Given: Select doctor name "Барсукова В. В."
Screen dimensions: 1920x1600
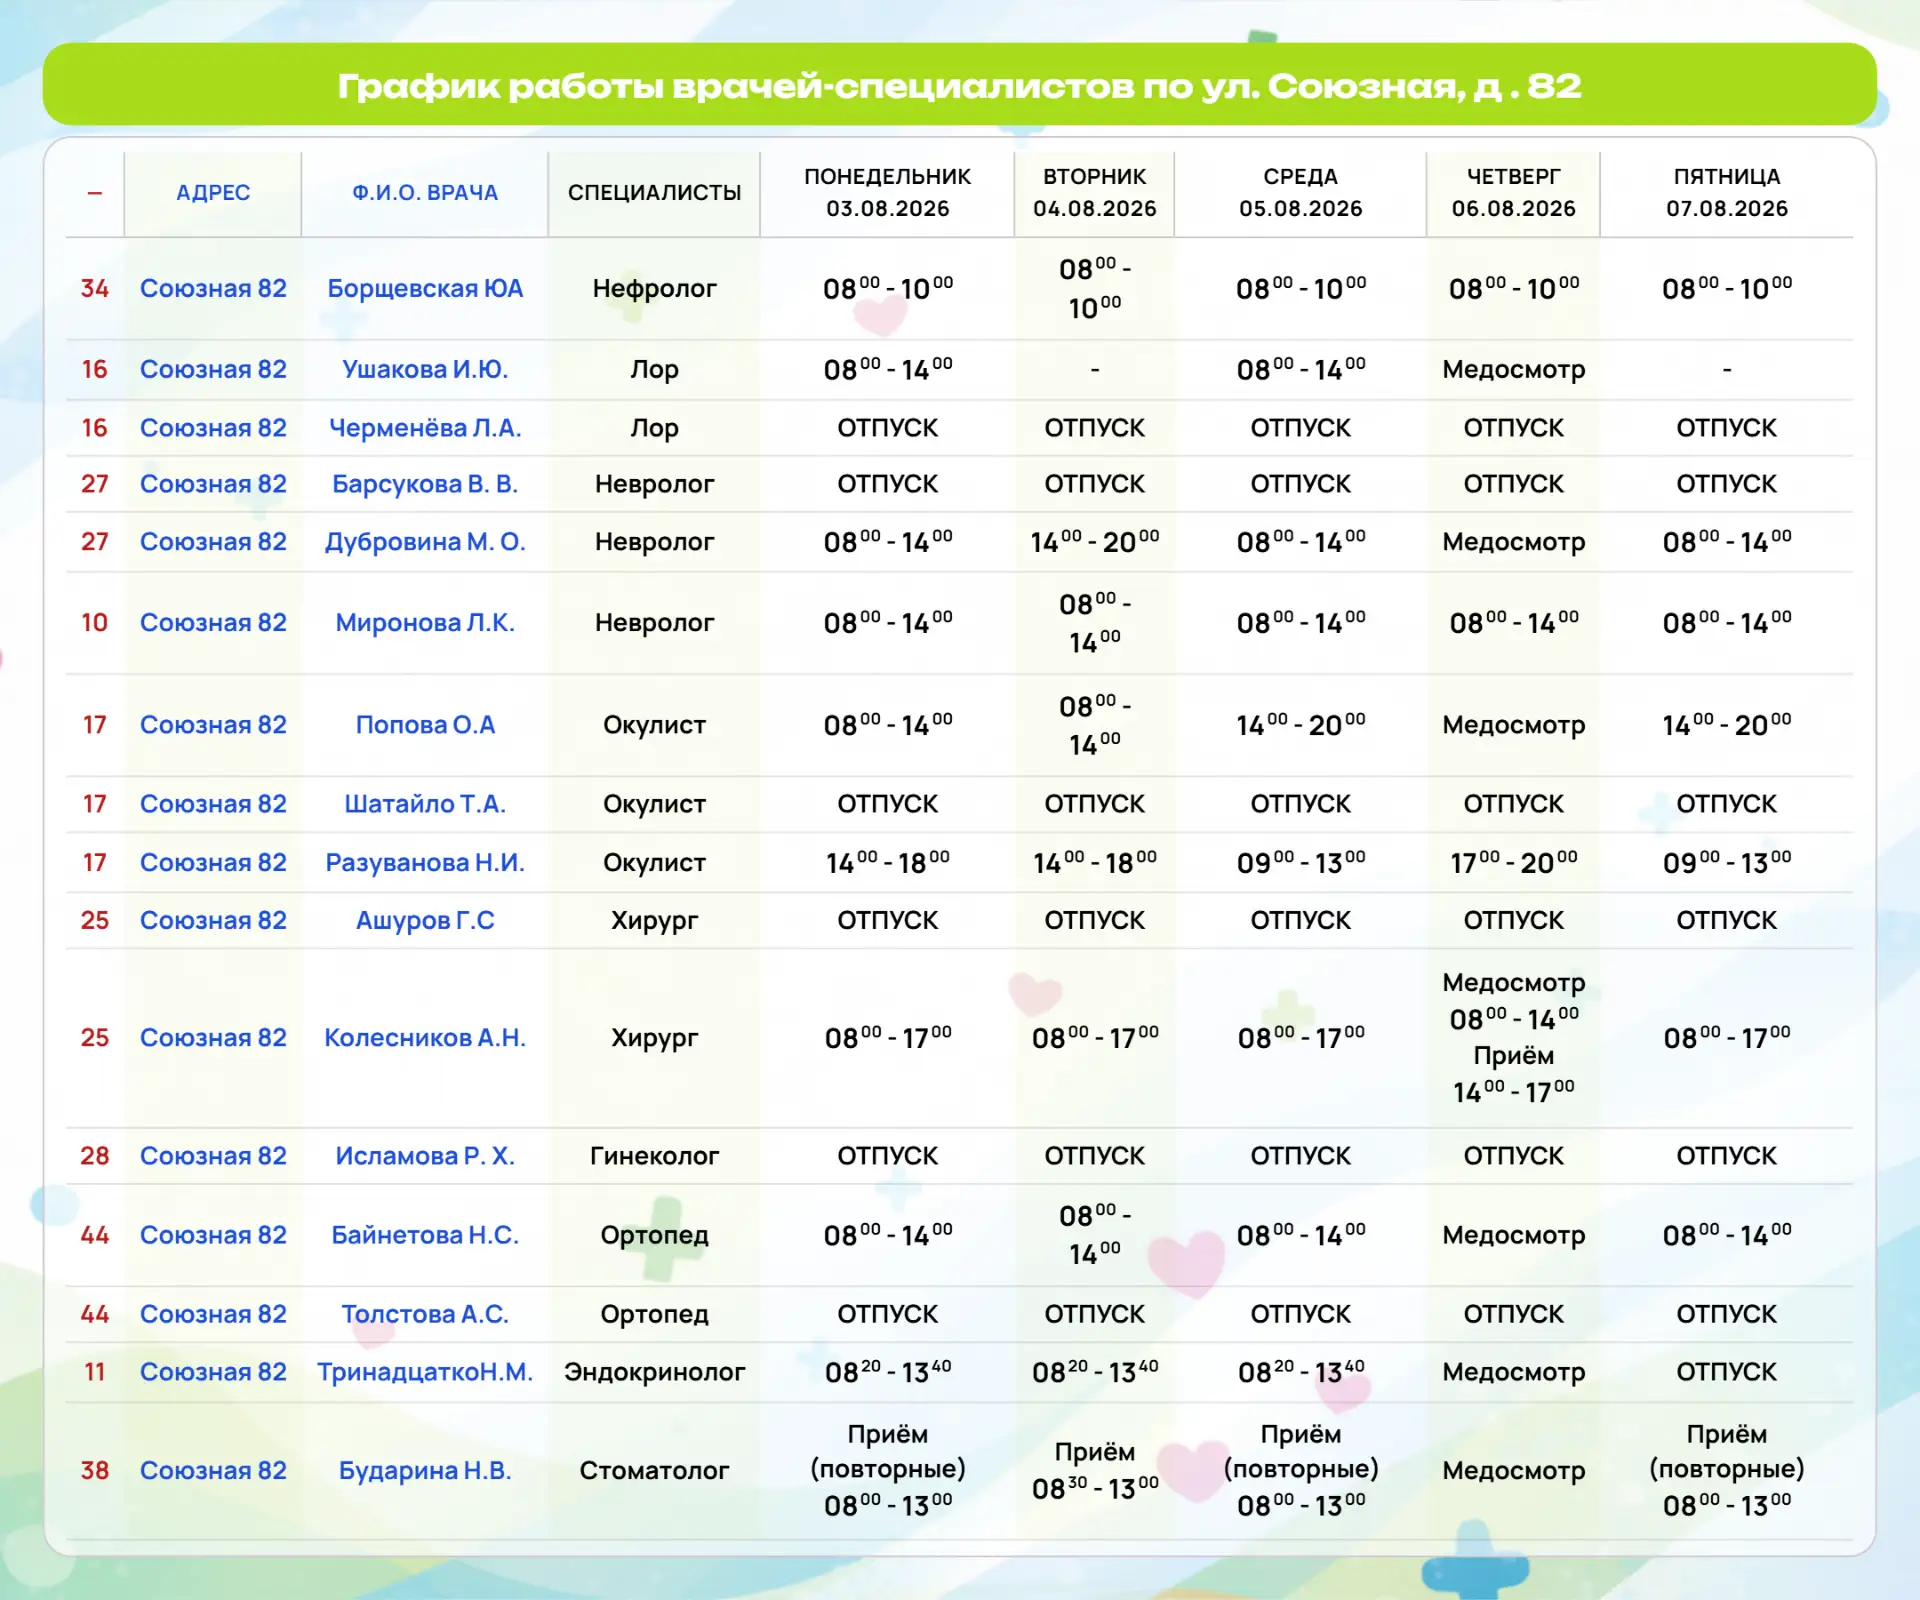Looking at the screenshot, I should 425,484.
